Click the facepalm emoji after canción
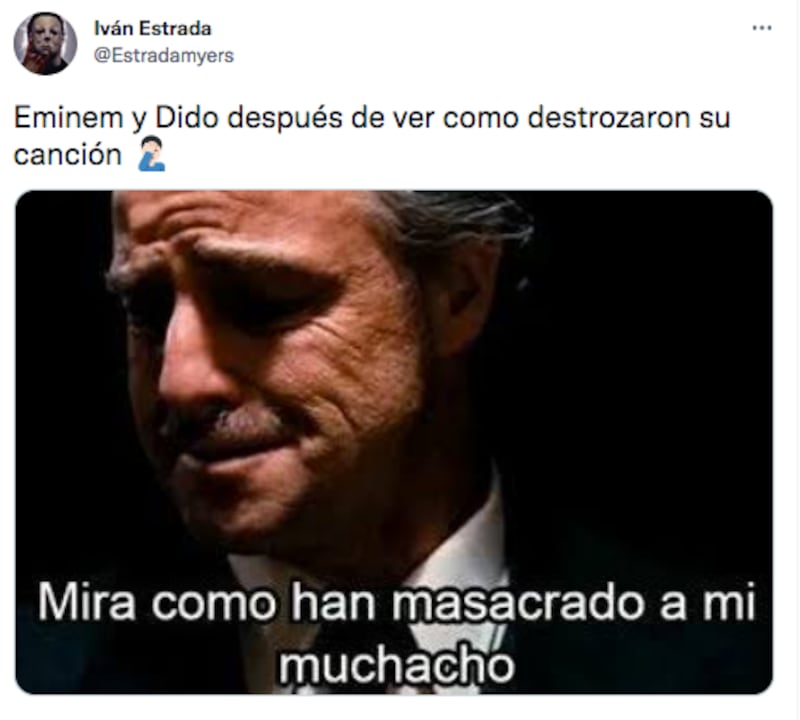The image size is (800, 720). click(x=152, y=154)
